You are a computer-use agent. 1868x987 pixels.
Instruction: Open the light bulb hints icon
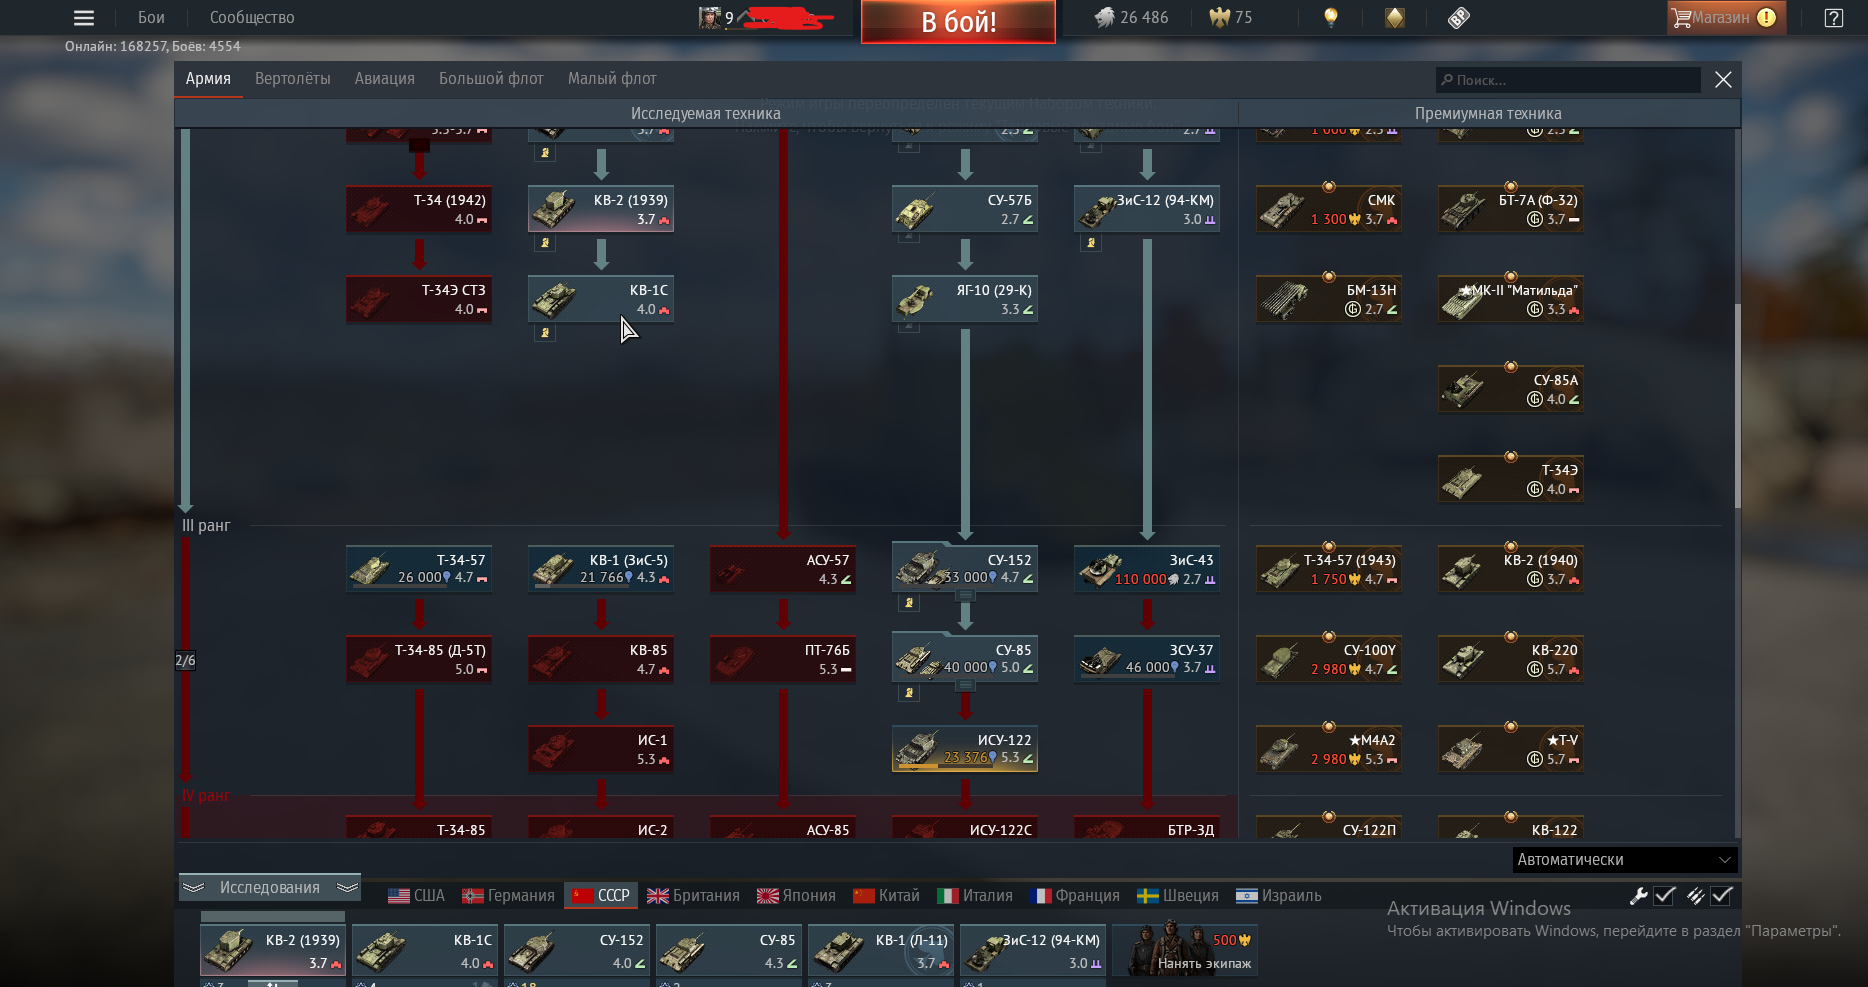tap(1330, 17)
